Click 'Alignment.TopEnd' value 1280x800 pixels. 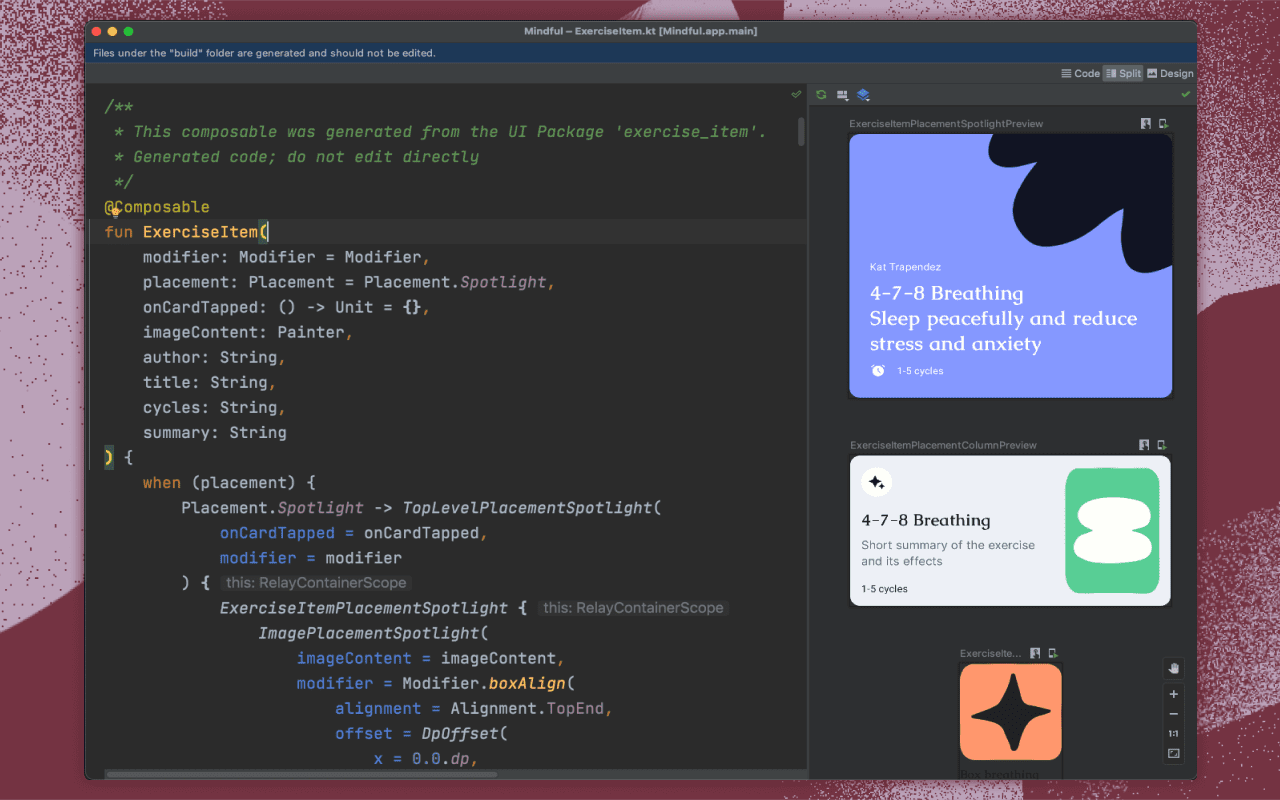pyautogui.click(x=527, y=708)
